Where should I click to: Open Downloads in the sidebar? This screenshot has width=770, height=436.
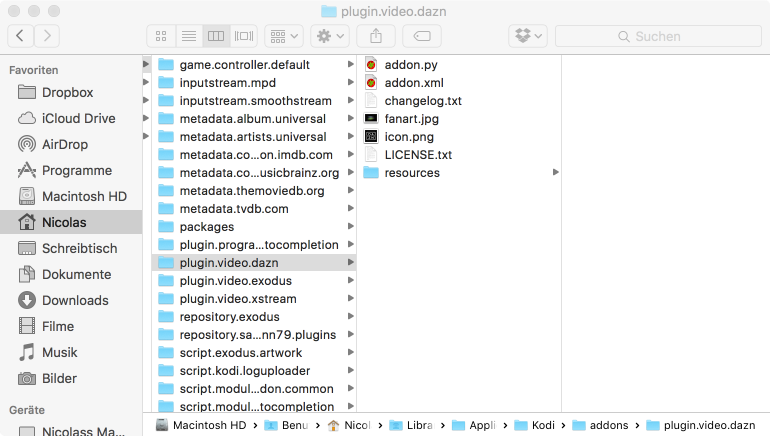click(71, 300)
